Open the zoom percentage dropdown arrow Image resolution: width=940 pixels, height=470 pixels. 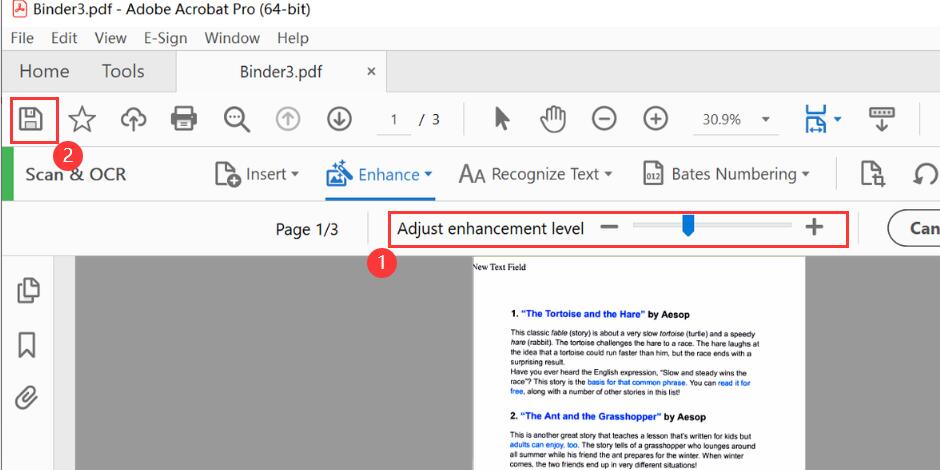[x=766, y=119]
